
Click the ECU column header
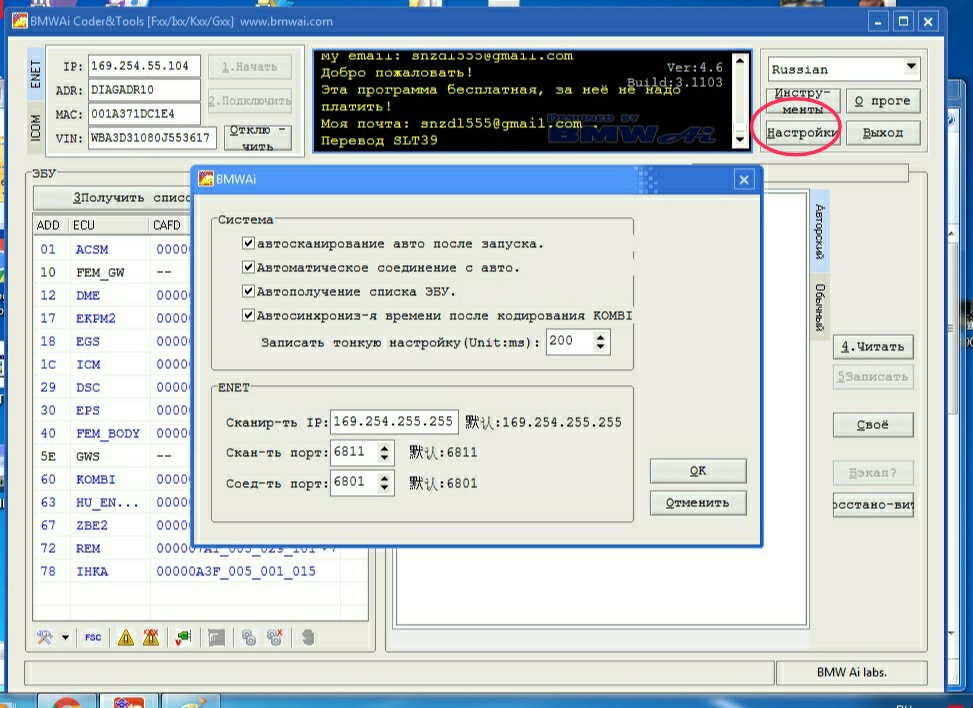[x=110, y=225]
